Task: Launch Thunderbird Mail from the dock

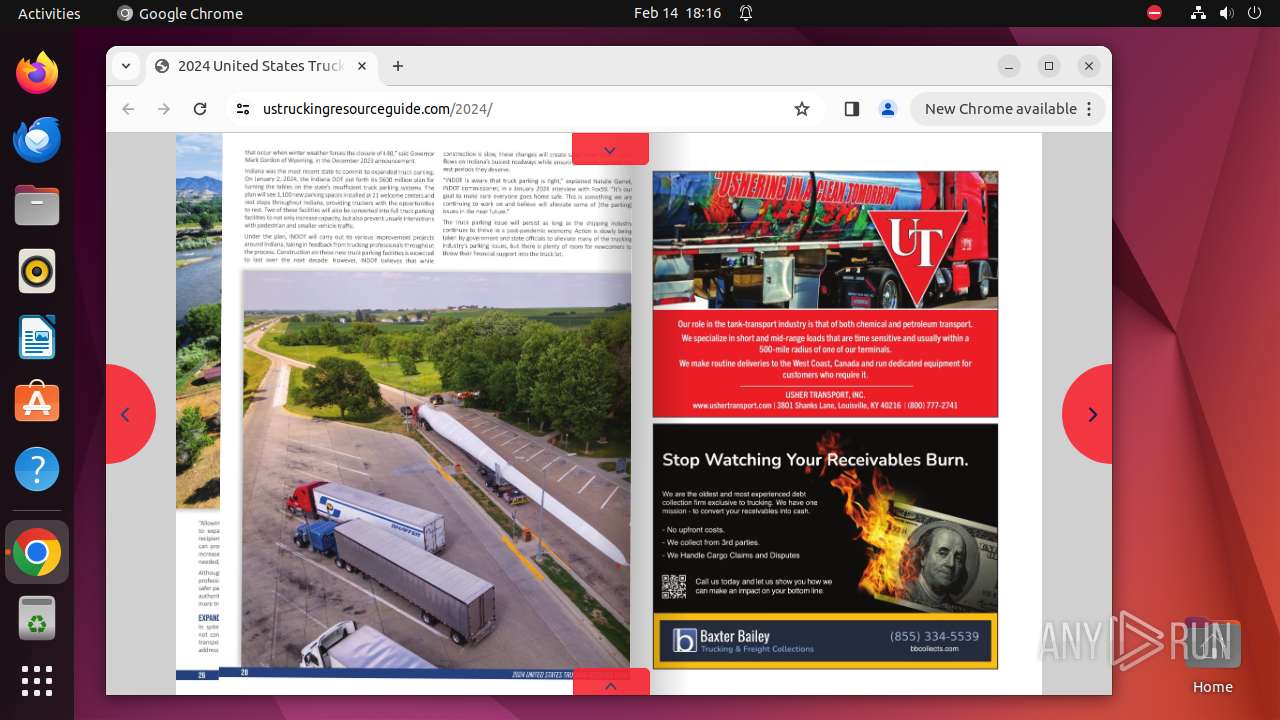Action: (37, 140)
